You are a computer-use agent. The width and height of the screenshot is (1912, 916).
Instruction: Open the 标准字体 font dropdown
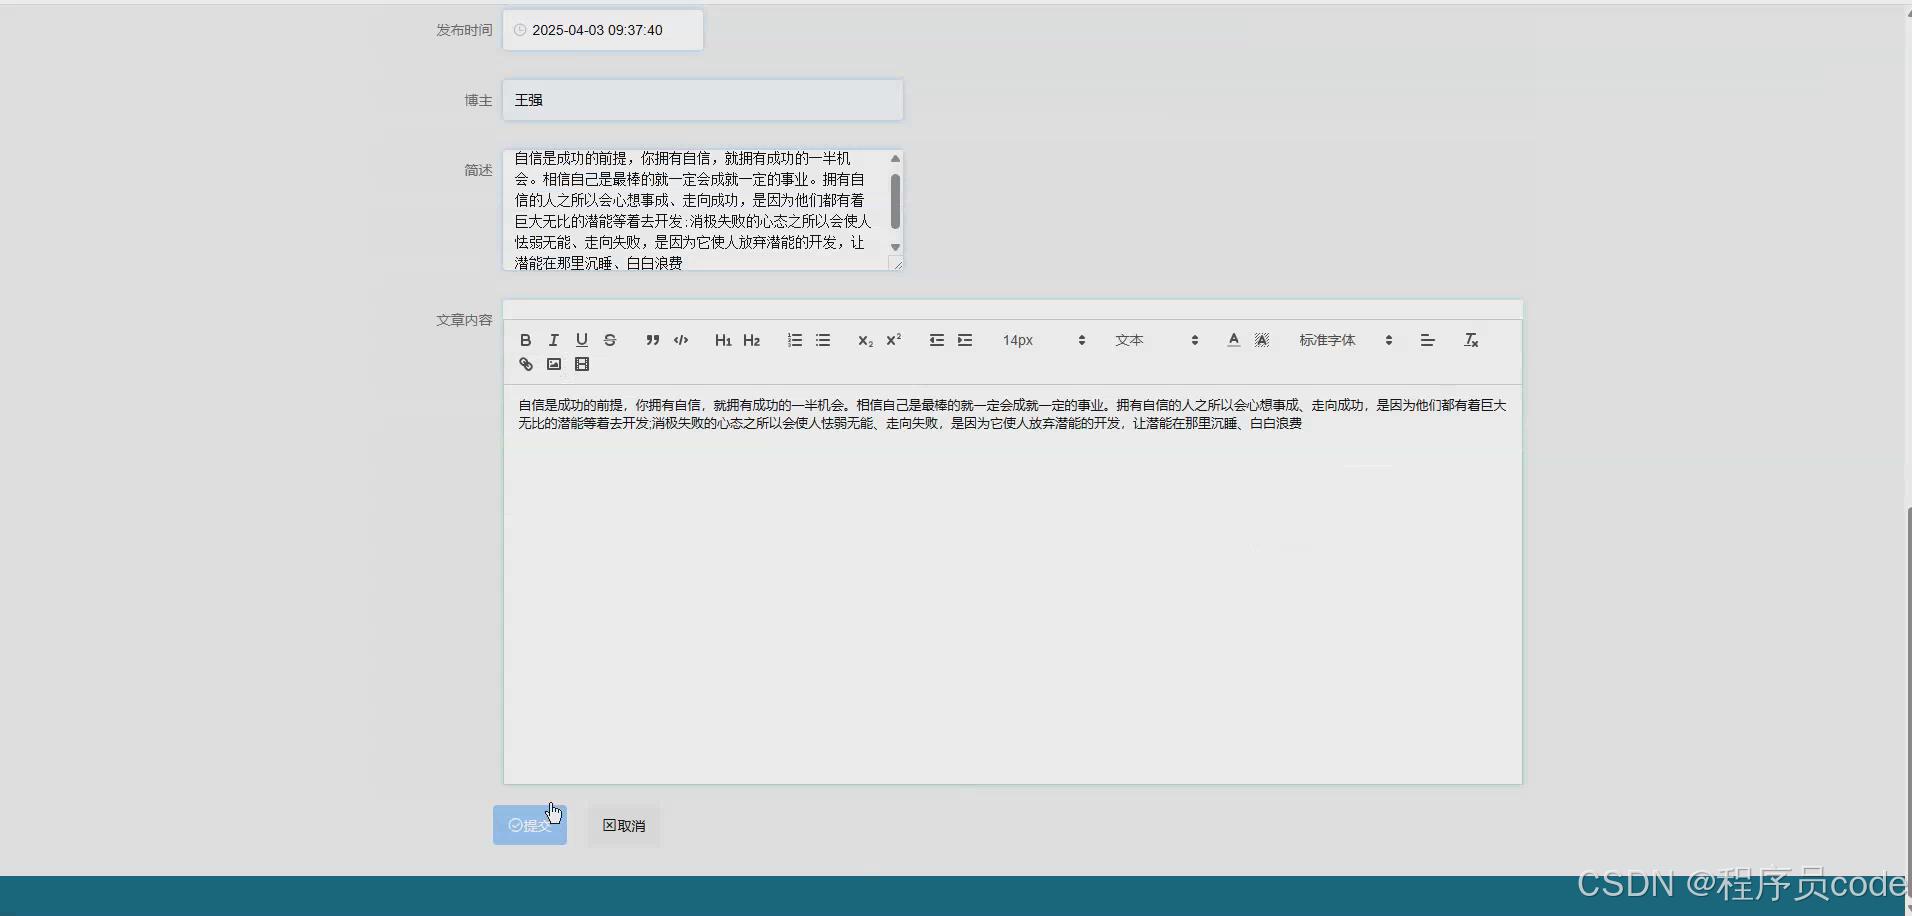pyautogui.click(x=1345, y=340)
